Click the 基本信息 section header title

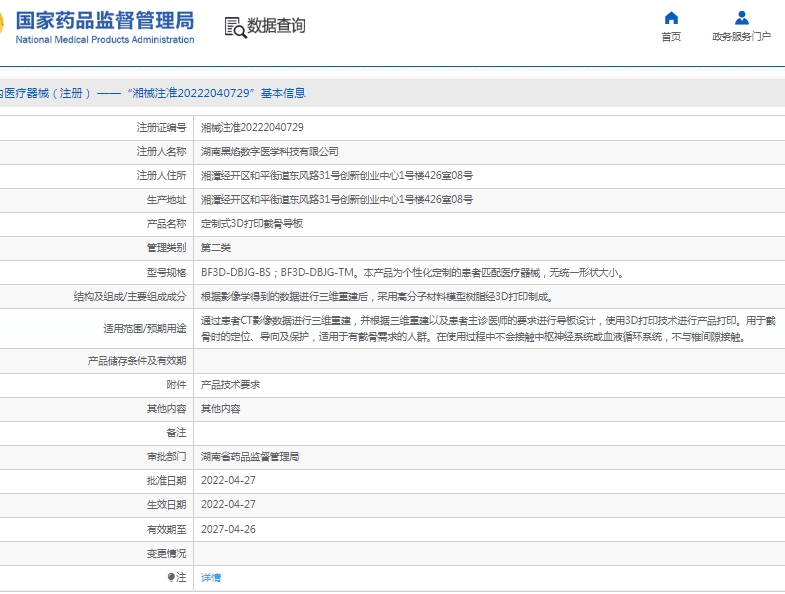coord(283,93)
